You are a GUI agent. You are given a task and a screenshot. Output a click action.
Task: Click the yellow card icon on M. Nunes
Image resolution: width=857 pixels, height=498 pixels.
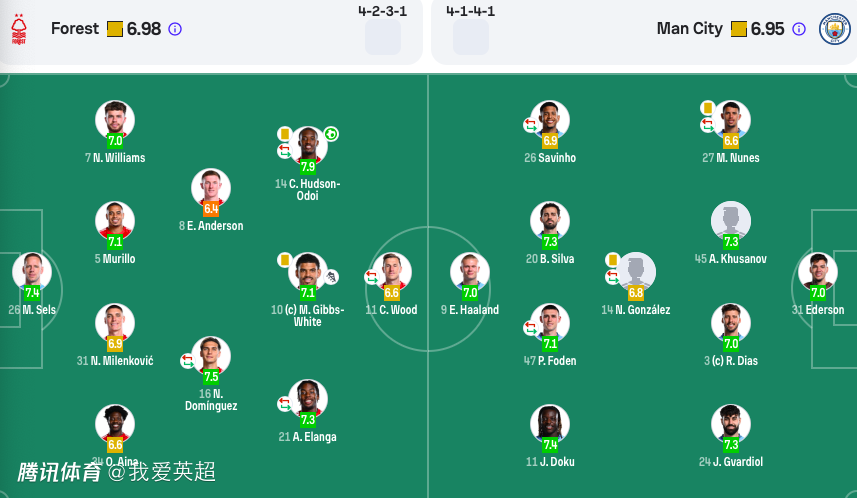tap(707, 107)
